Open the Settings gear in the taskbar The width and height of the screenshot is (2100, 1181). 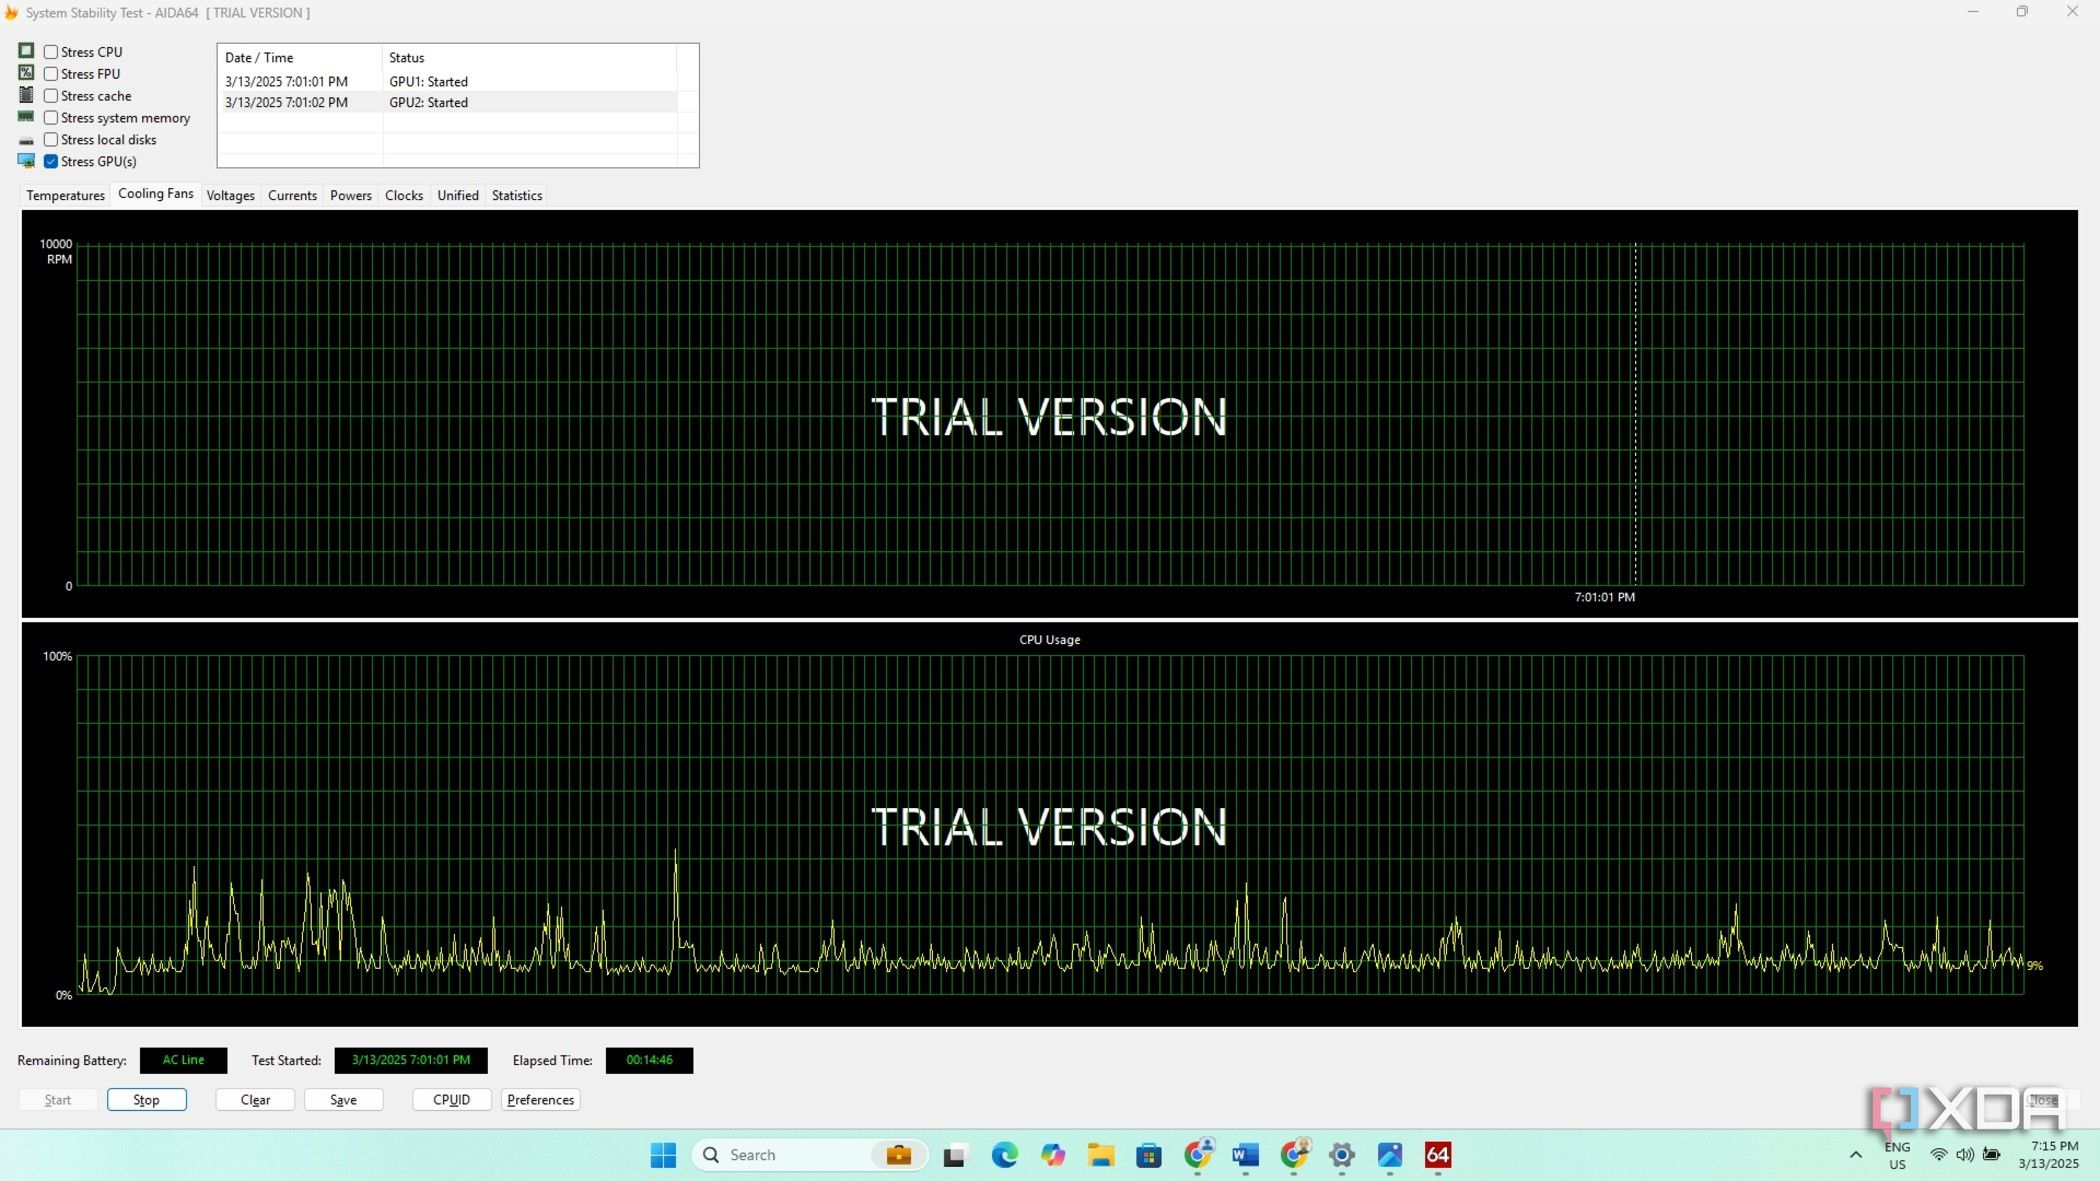[x=1341, y=1155]
